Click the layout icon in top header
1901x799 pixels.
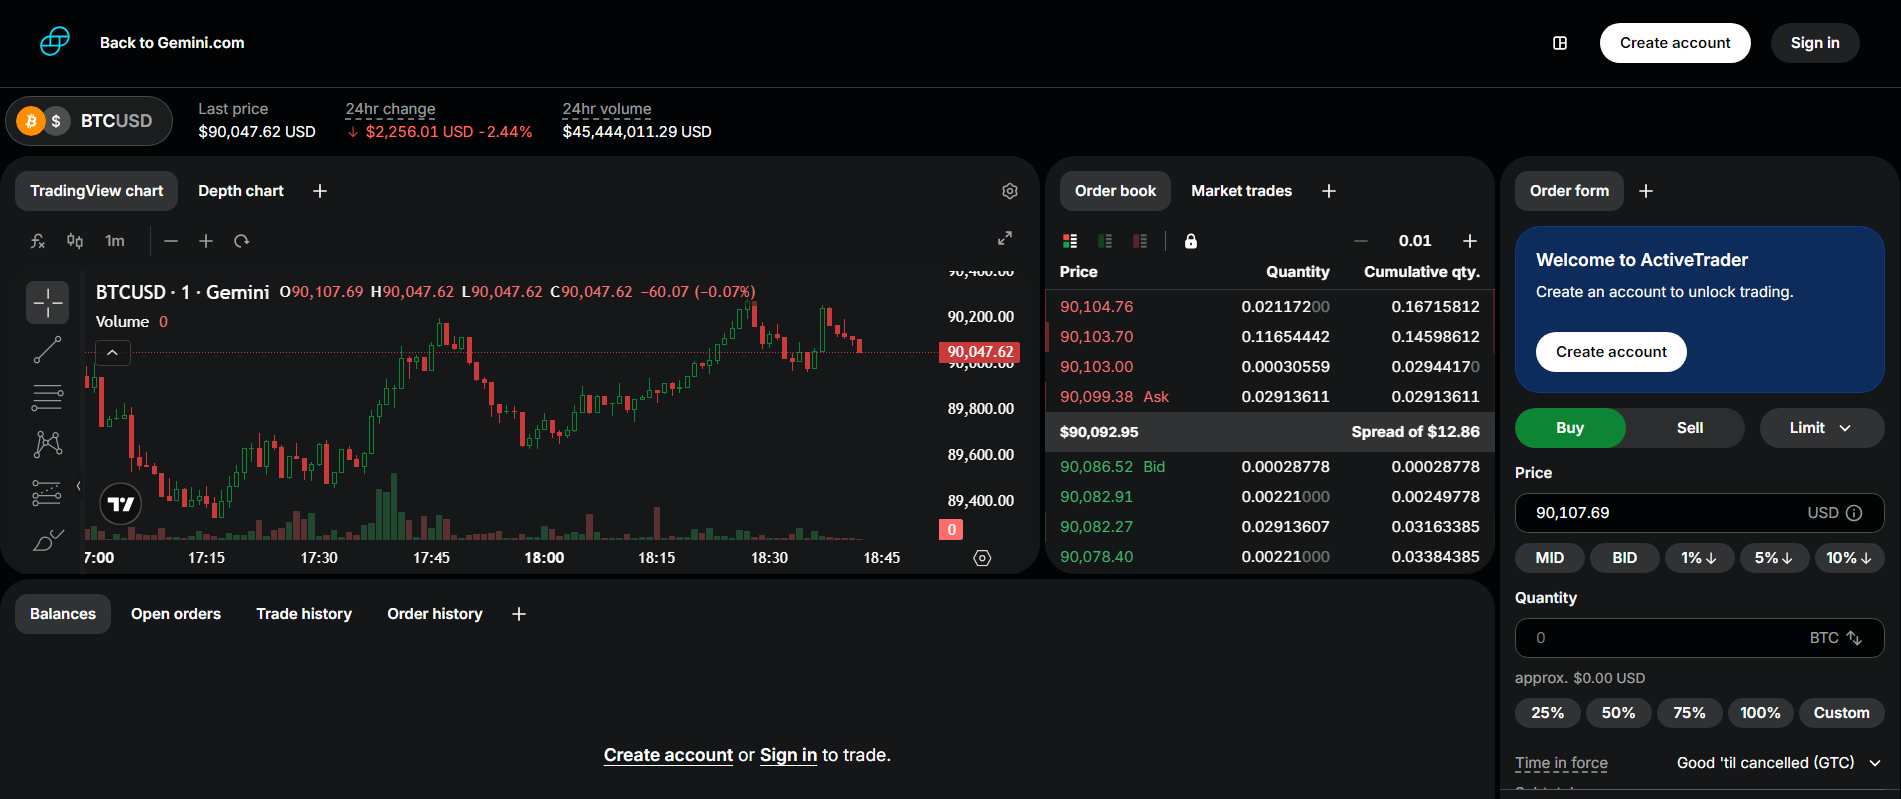tap(1560, 43)
